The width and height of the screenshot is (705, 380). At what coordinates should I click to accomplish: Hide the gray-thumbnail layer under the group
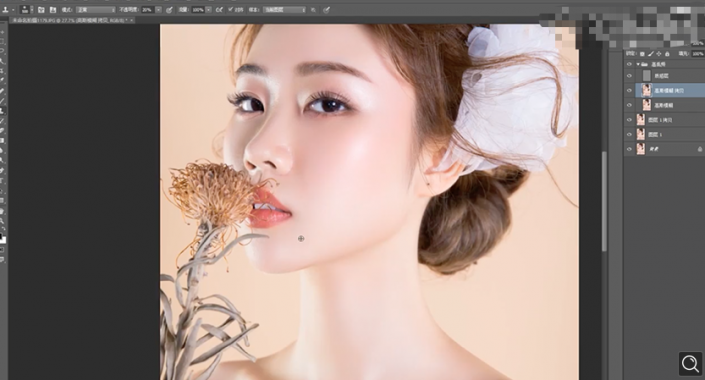[x=629, y=76]
